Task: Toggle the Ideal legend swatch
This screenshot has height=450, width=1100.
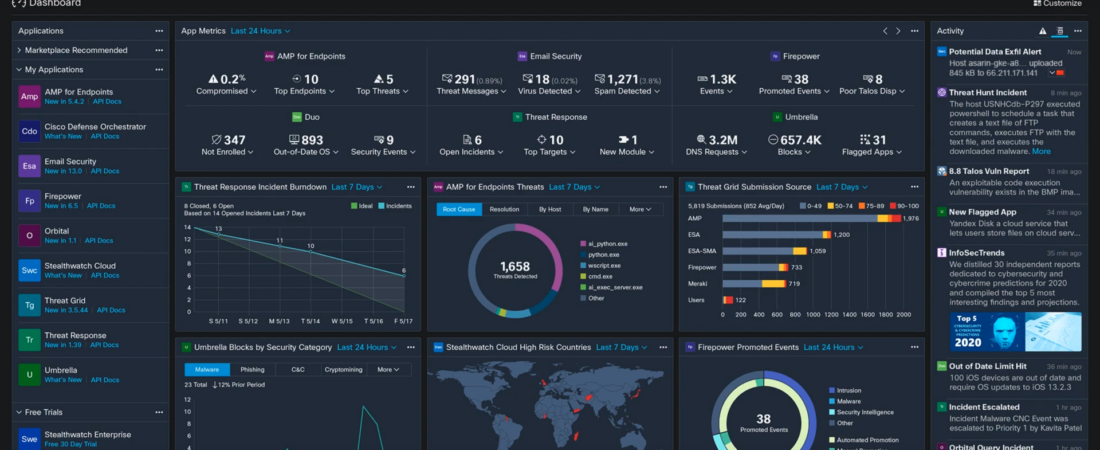Action: tap(354, 206)
